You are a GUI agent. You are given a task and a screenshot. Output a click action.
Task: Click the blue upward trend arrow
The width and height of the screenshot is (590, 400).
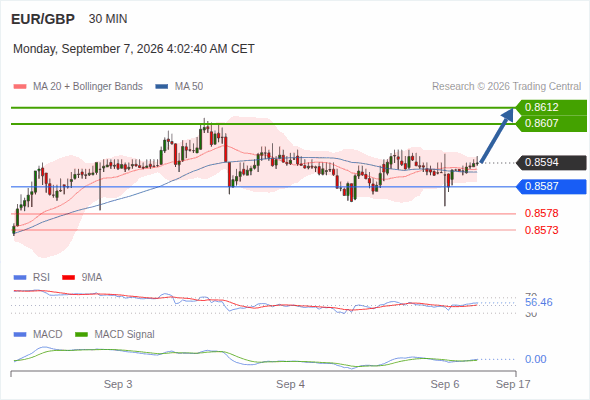pos(497,135)
